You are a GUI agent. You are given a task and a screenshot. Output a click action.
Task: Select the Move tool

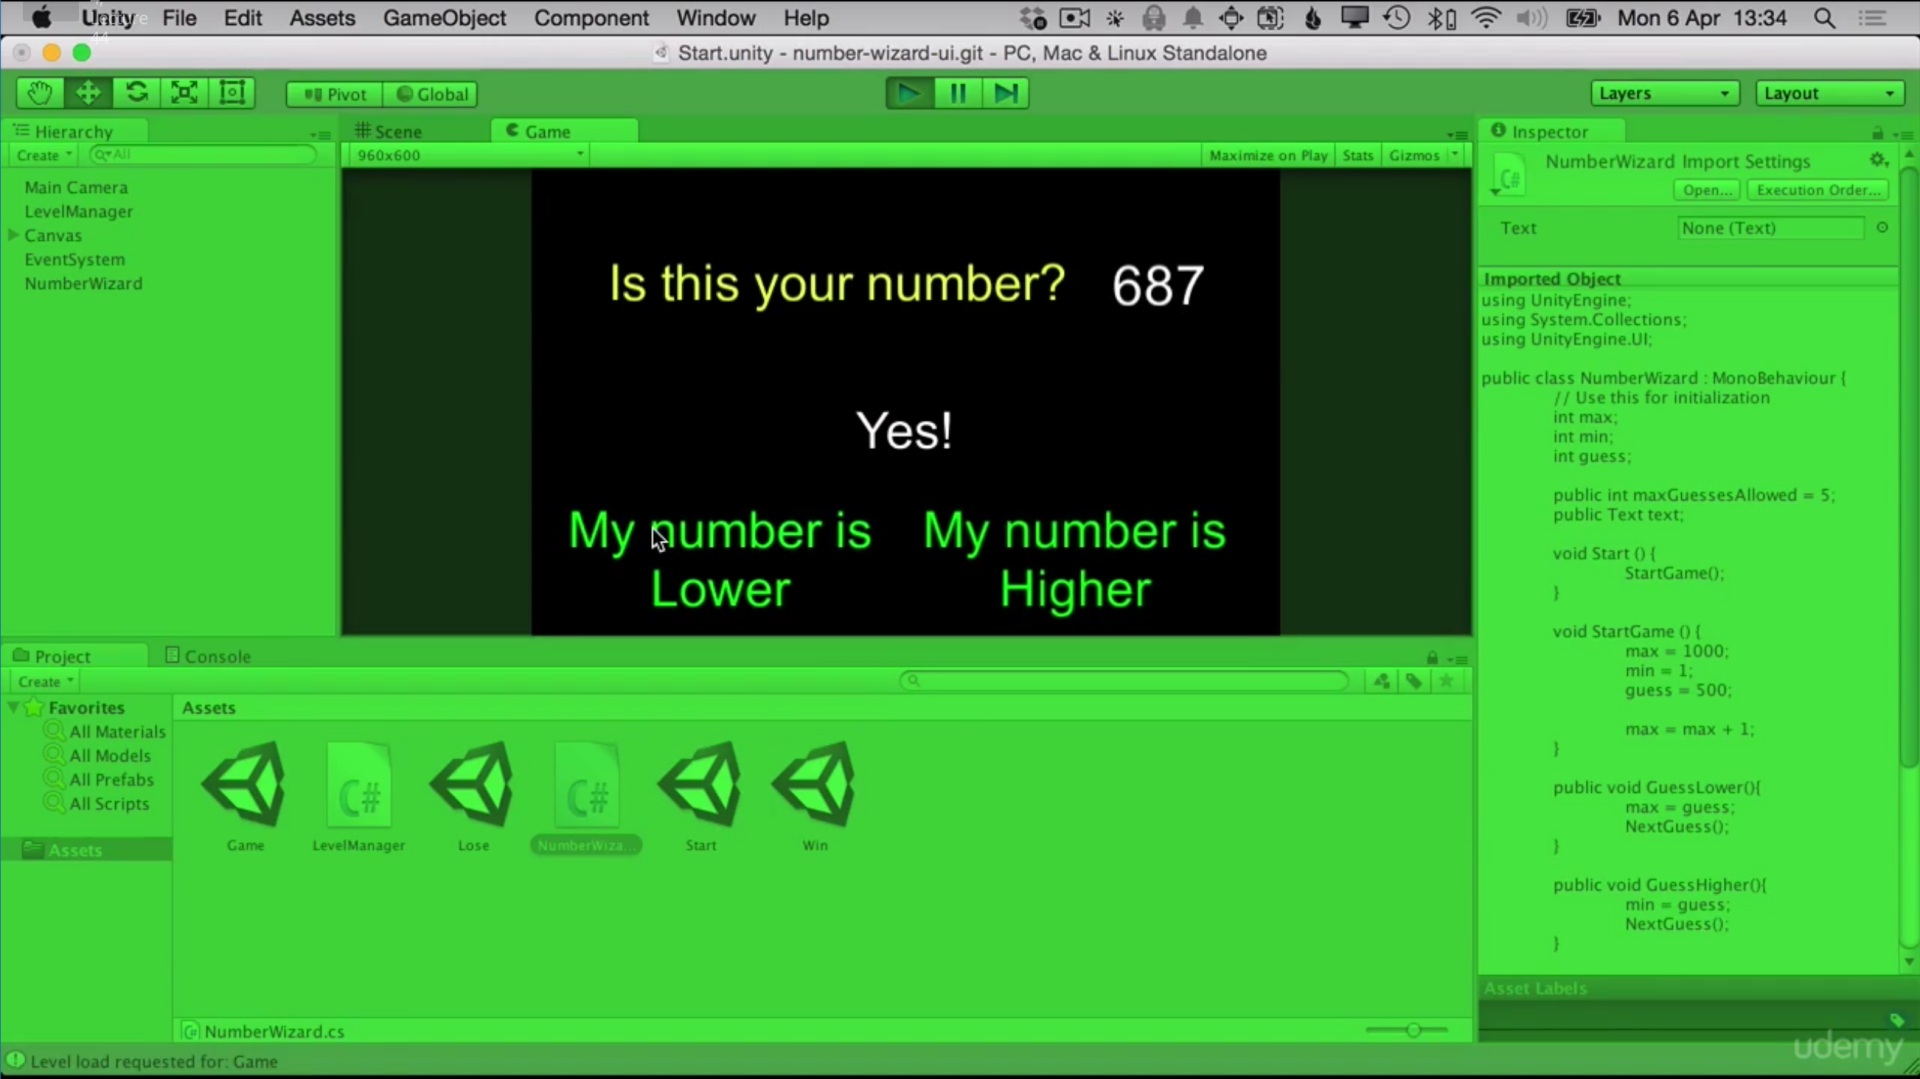point(88,93)
